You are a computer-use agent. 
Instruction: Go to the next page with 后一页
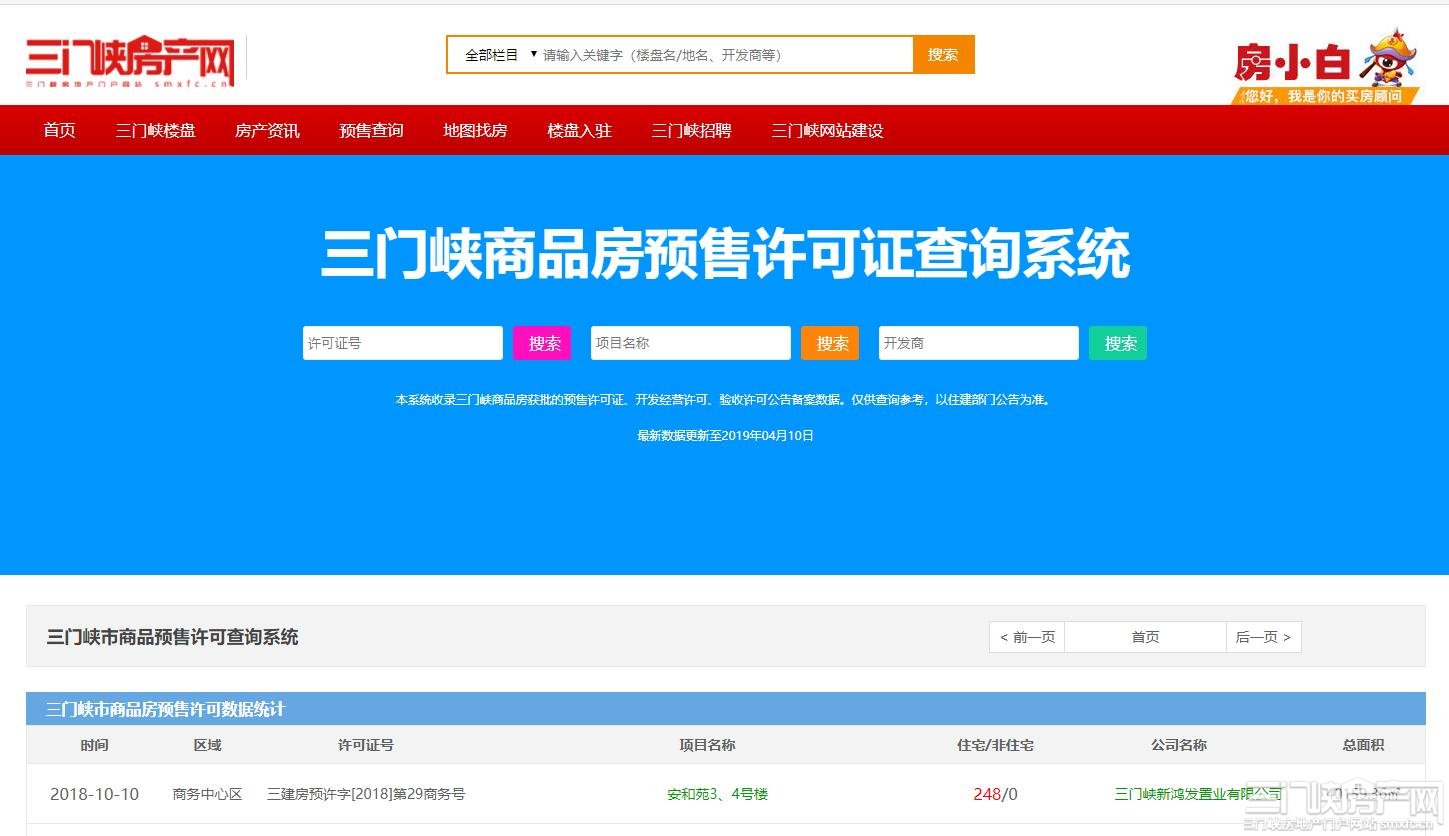1263,637
